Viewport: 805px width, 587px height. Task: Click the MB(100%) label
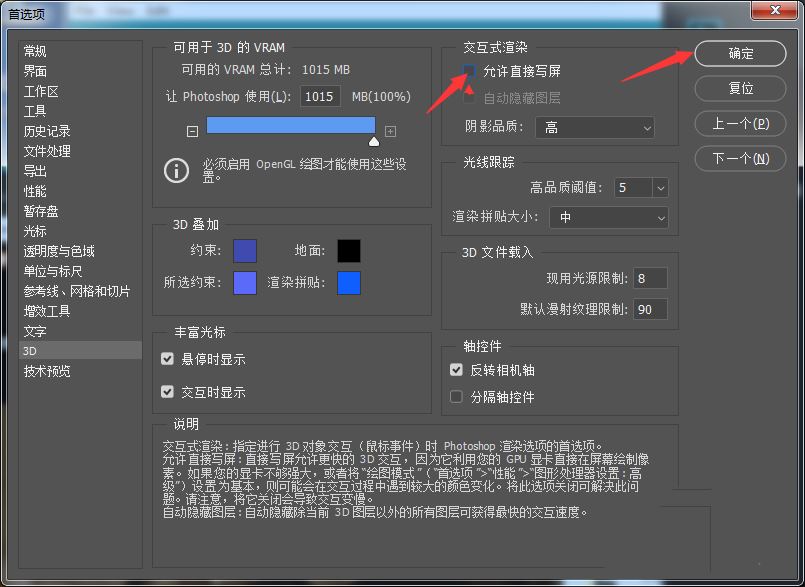coord(381,97)
